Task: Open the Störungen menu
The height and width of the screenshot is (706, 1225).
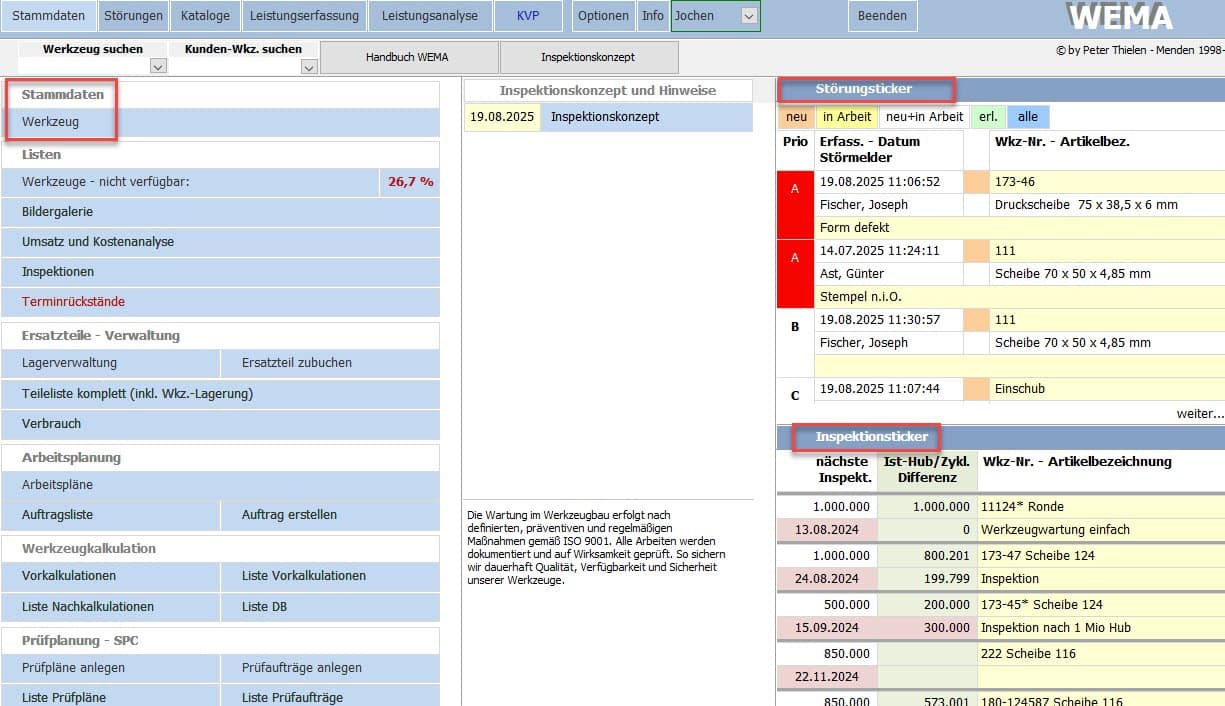Action: [x=133, y=16]
